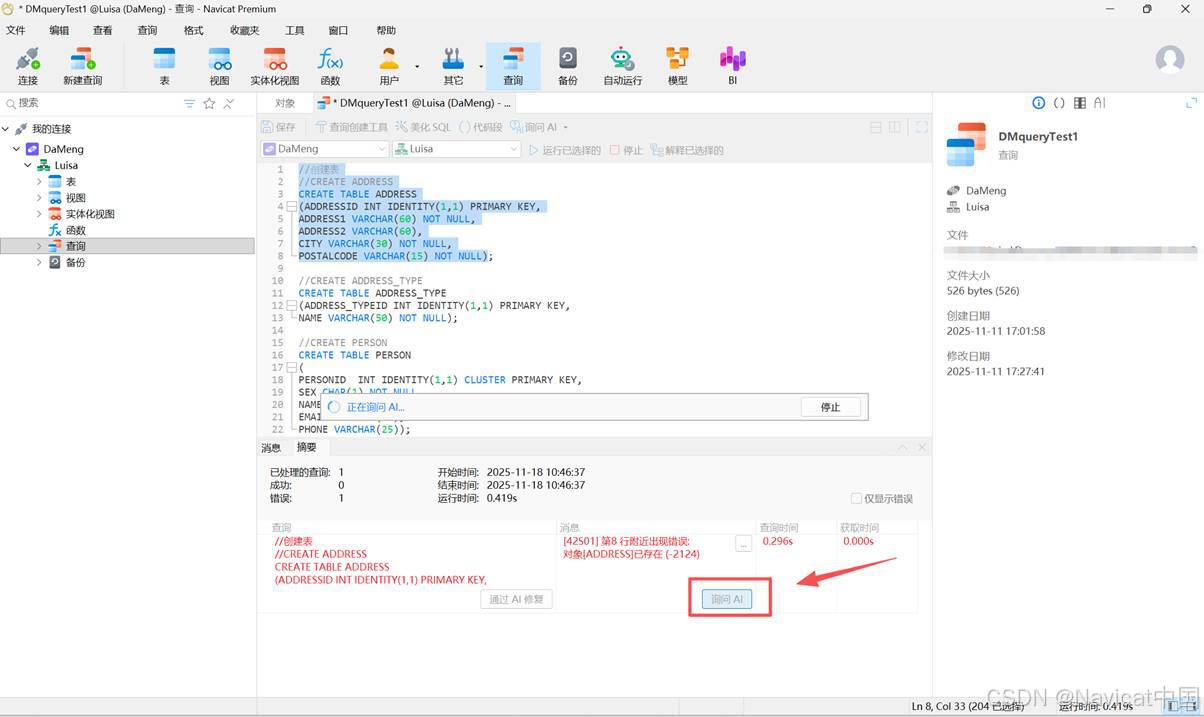
Task: Collapse code fold marker at line 4
Action: point(291,207)
